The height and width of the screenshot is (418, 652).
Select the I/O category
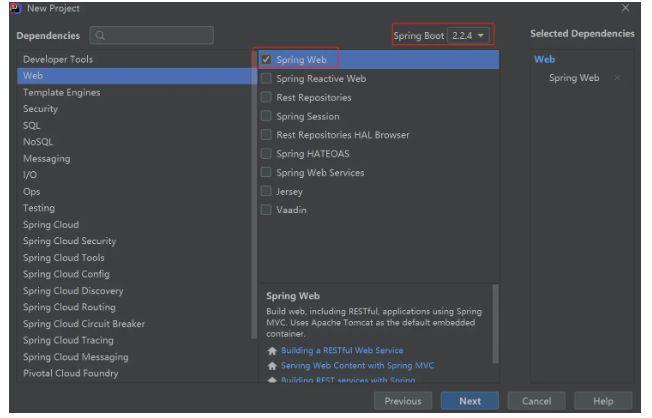point(134,175)
